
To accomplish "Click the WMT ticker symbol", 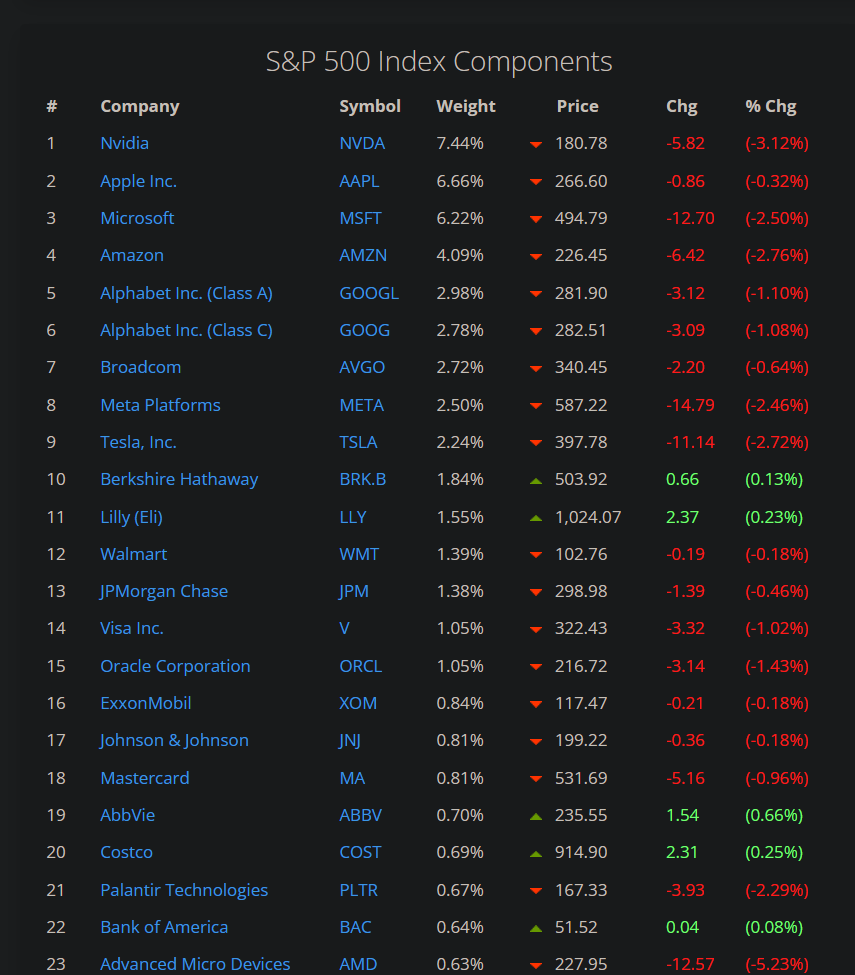I will click(x=359, y=554).
